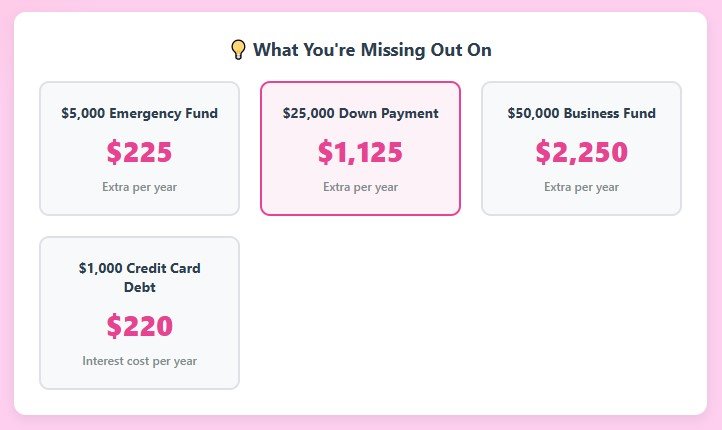Click the $225 amount
This screenshot has height=430, width=722.
(x=140, y=152)
